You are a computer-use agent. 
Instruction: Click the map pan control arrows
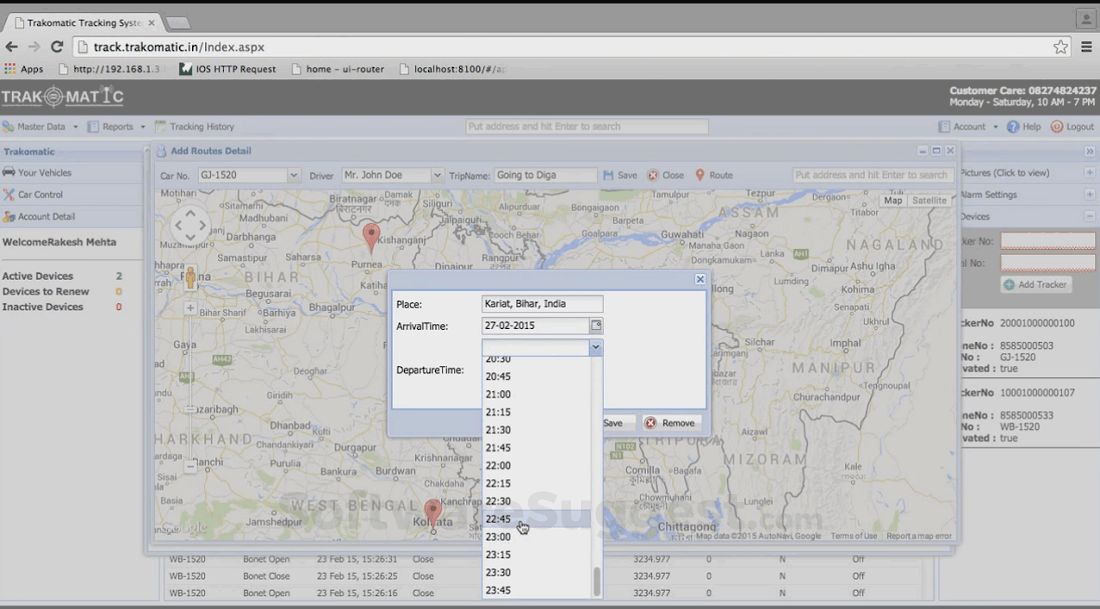point(190,226)
